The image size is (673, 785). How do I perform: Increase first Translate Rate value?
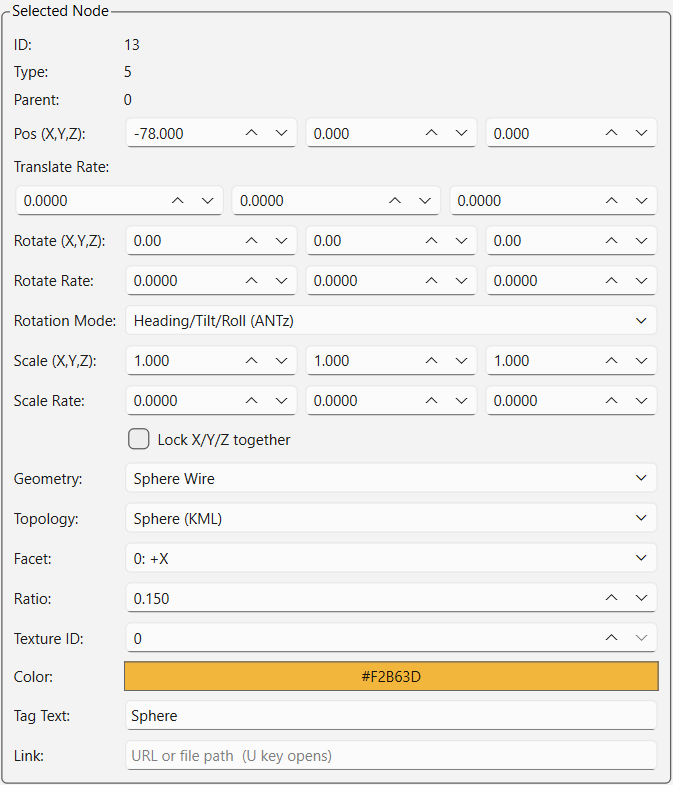click(178, 201)
